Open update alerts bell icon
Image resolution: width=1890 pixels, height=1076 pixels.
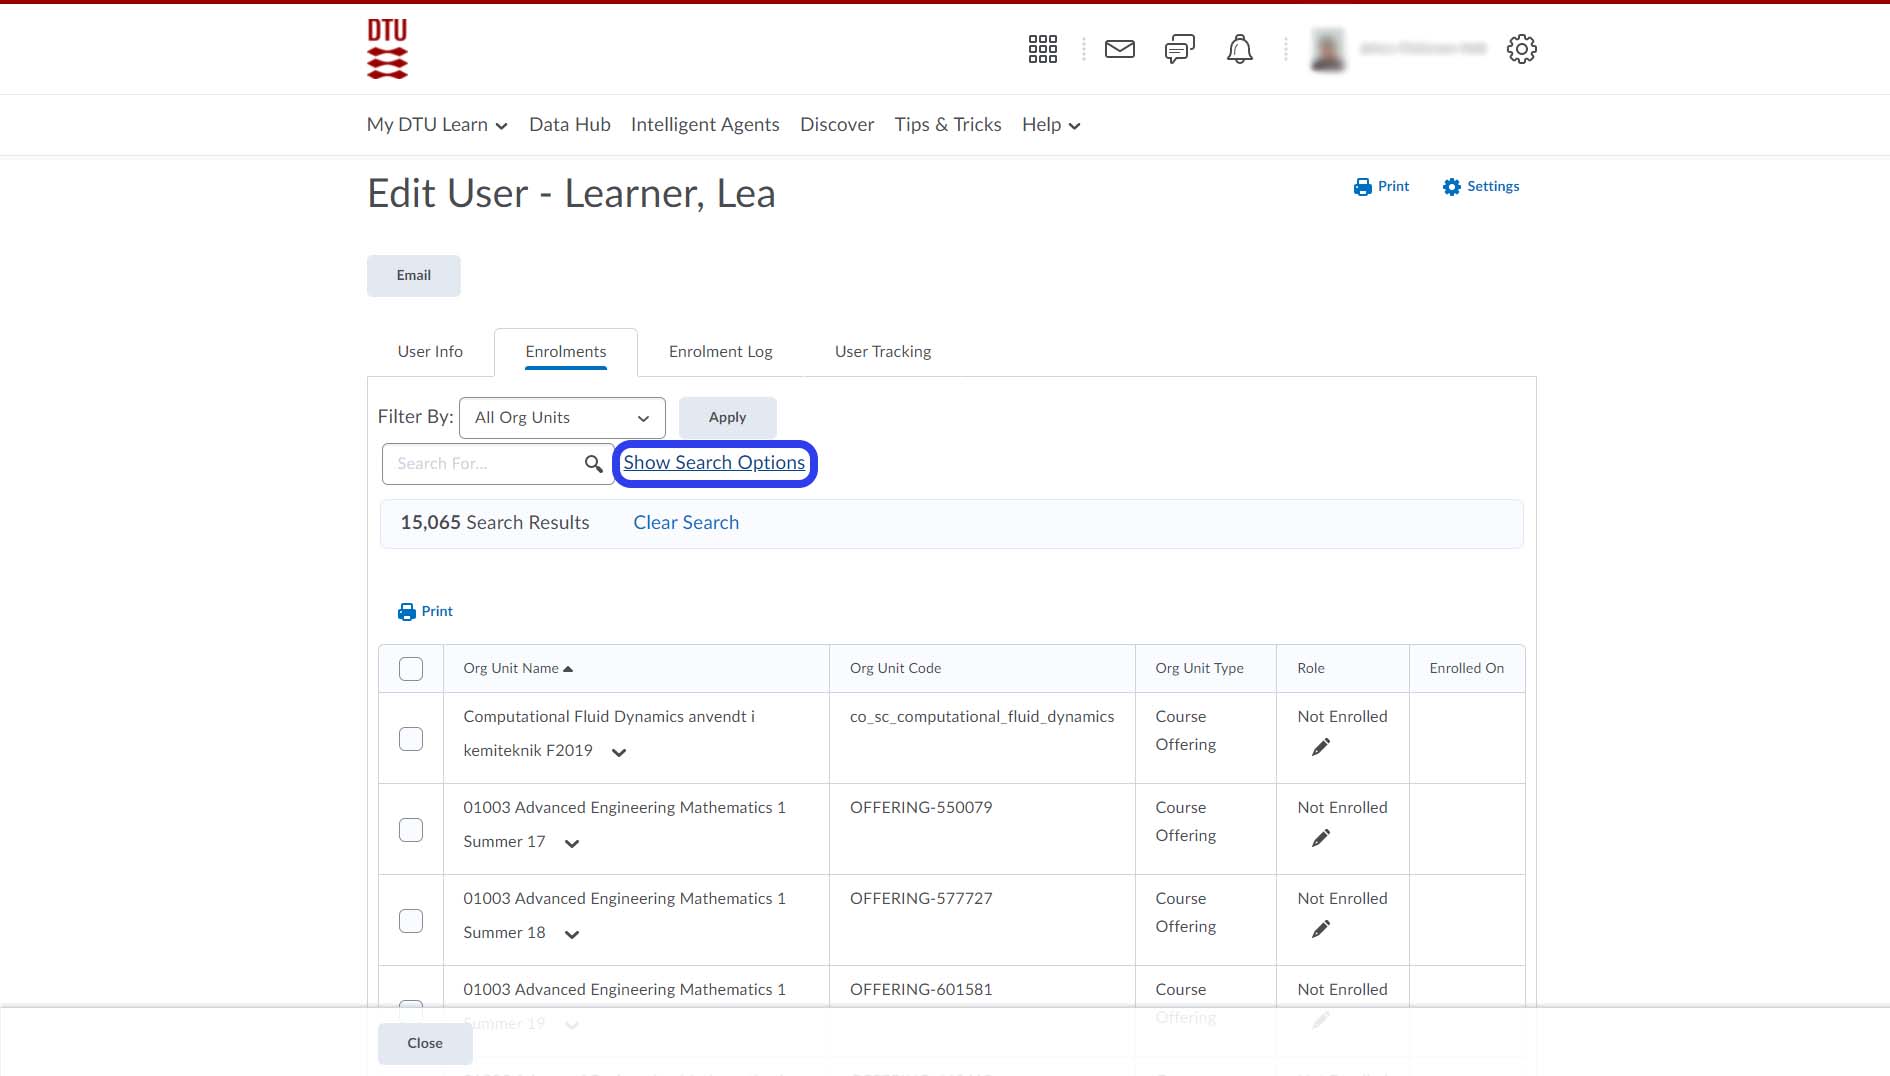pos(1239,49)
